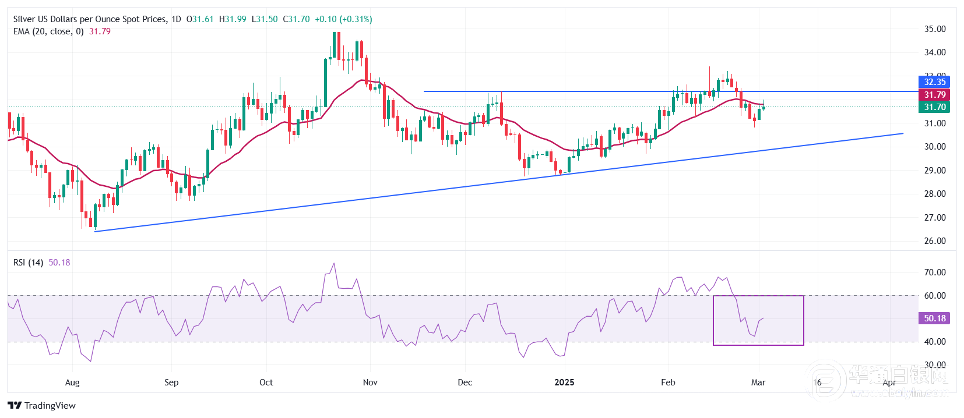This screenshot has width=964, height=418.
Task: Click the 26.00 level on price scale
Action: 934,241
